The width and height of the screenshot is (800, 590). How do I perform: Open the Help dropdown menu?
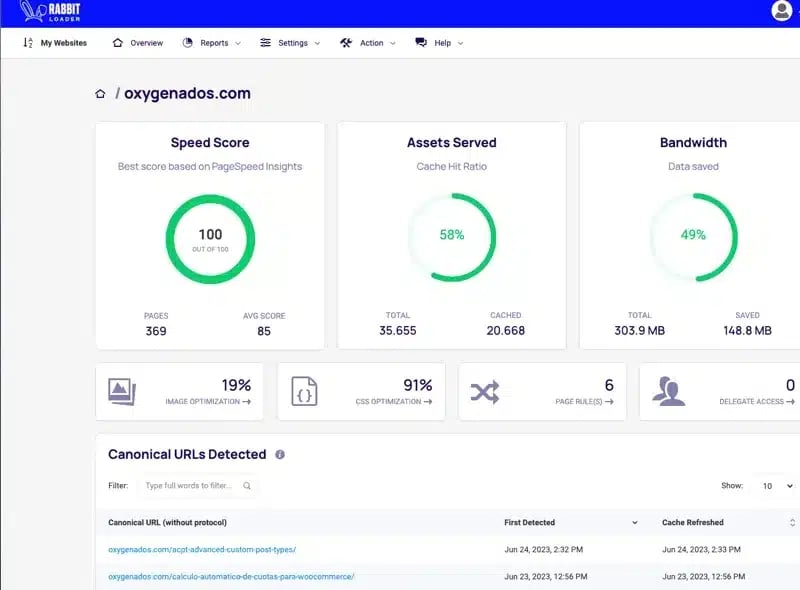tap(439, 43)
